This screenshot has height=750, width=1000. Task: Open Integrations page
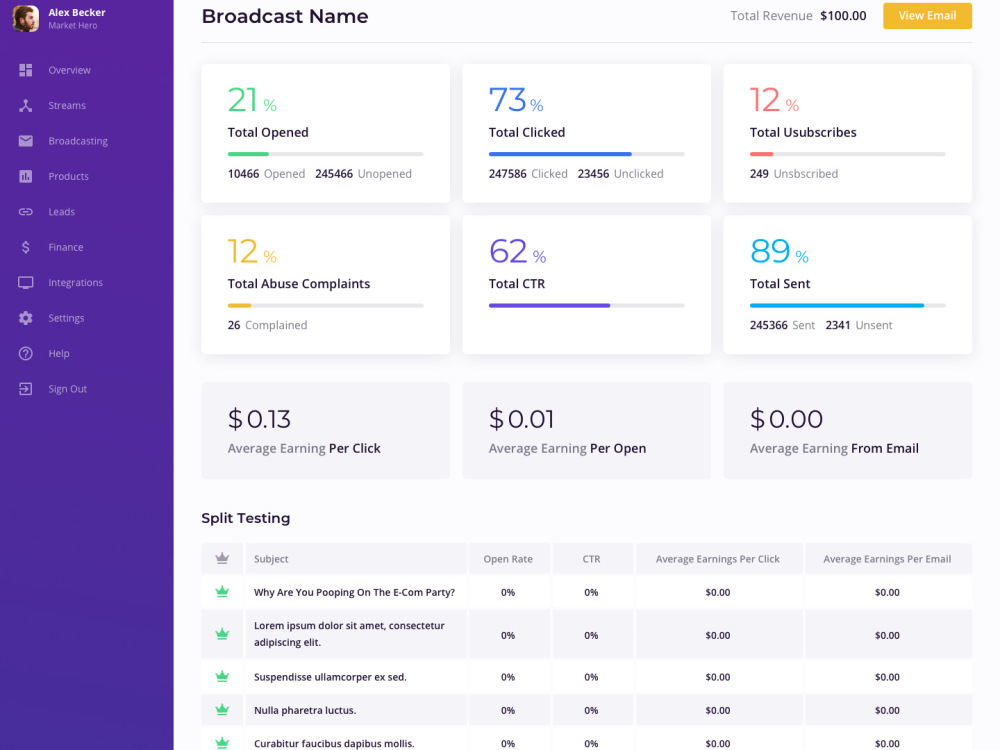75,283
